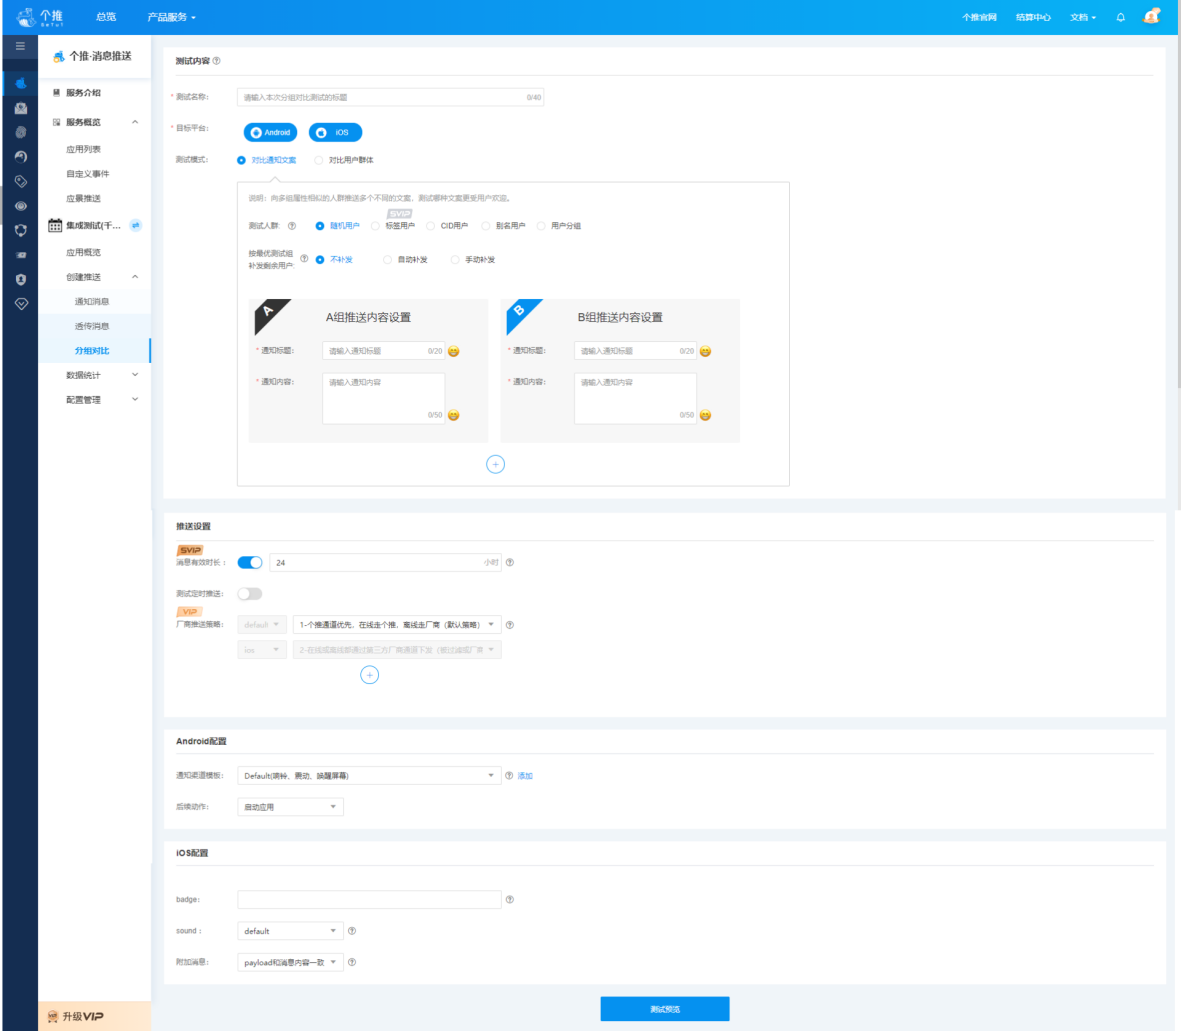Collapse the sidebar with the hamburger icon

(x=20, y=47)
